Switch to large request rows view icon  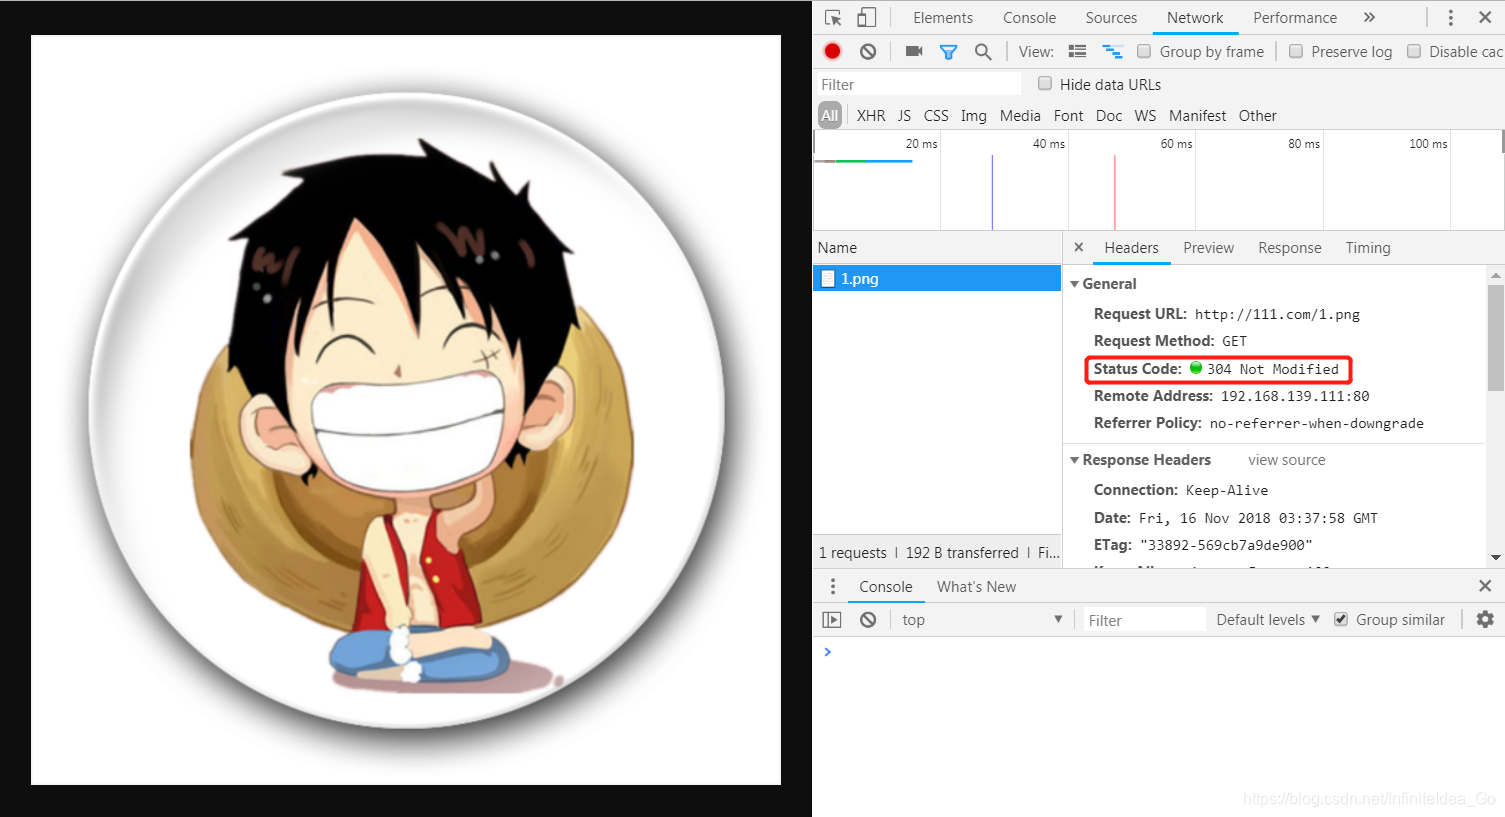click(1077, 52)
